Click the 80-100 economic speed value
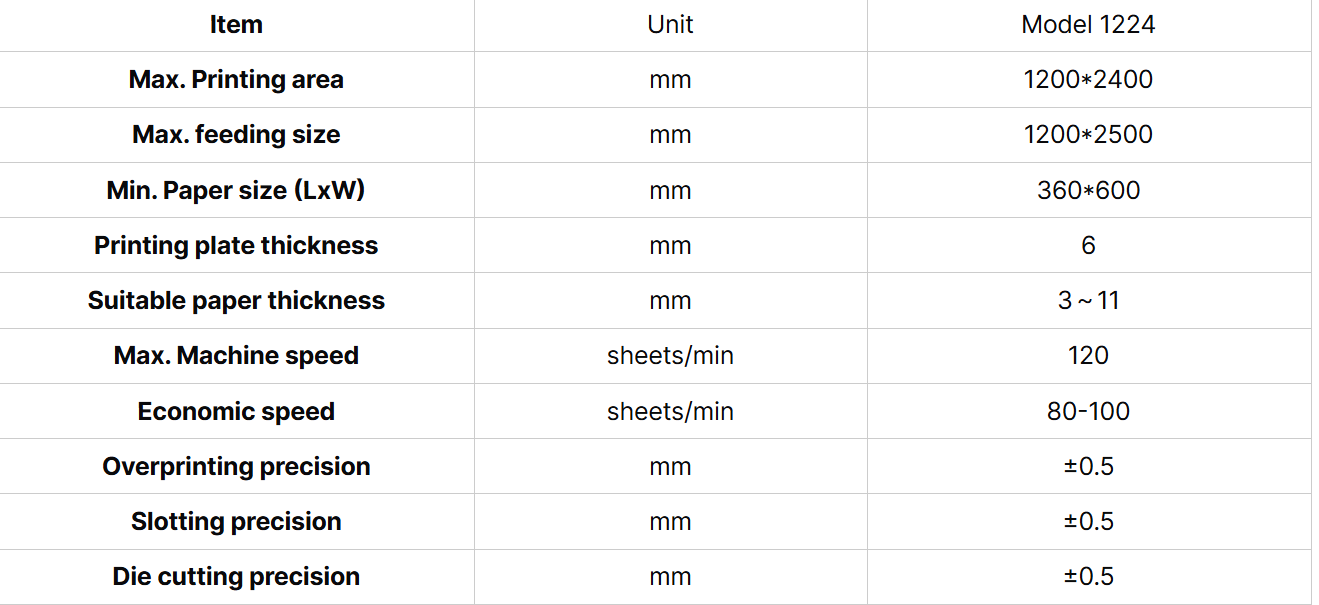The width and height of the screenshot is (1319, 605). point(1088,411)
